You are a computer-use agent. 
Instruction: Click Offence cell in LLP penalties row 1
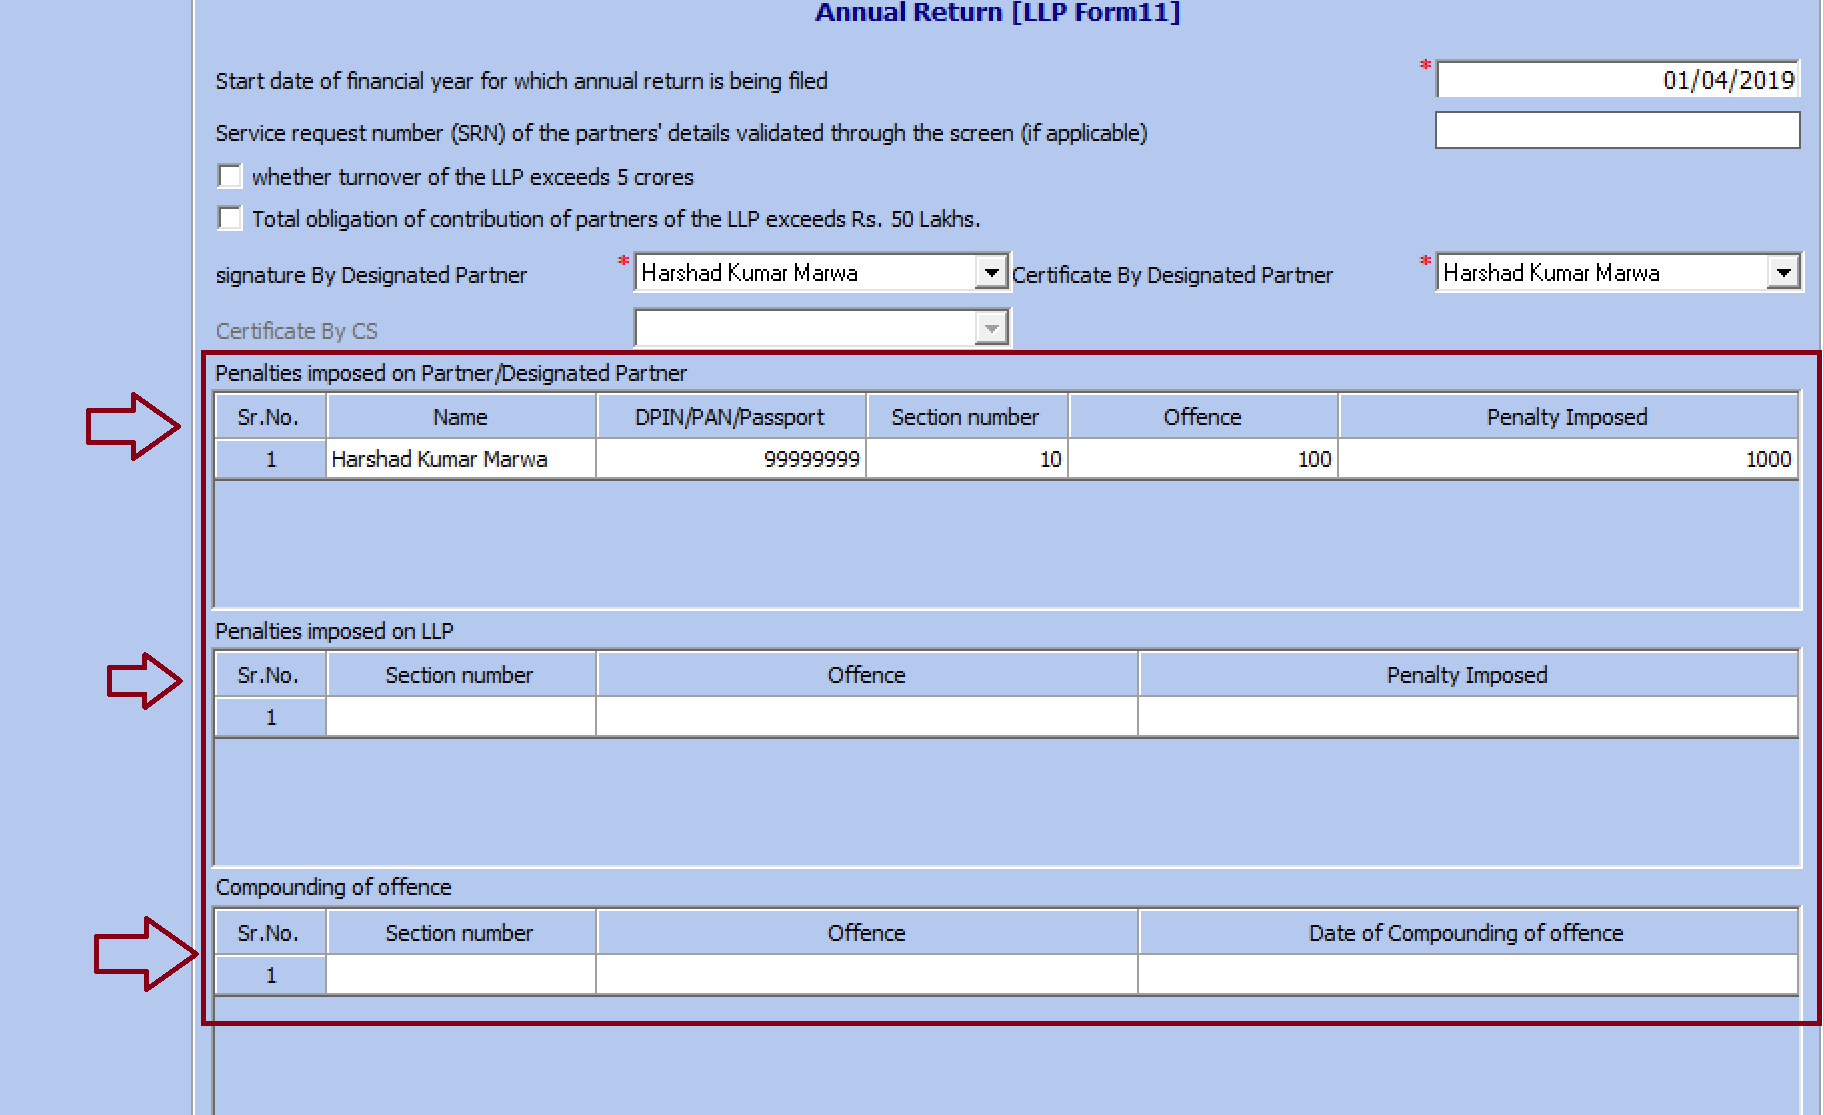[867, 717]
